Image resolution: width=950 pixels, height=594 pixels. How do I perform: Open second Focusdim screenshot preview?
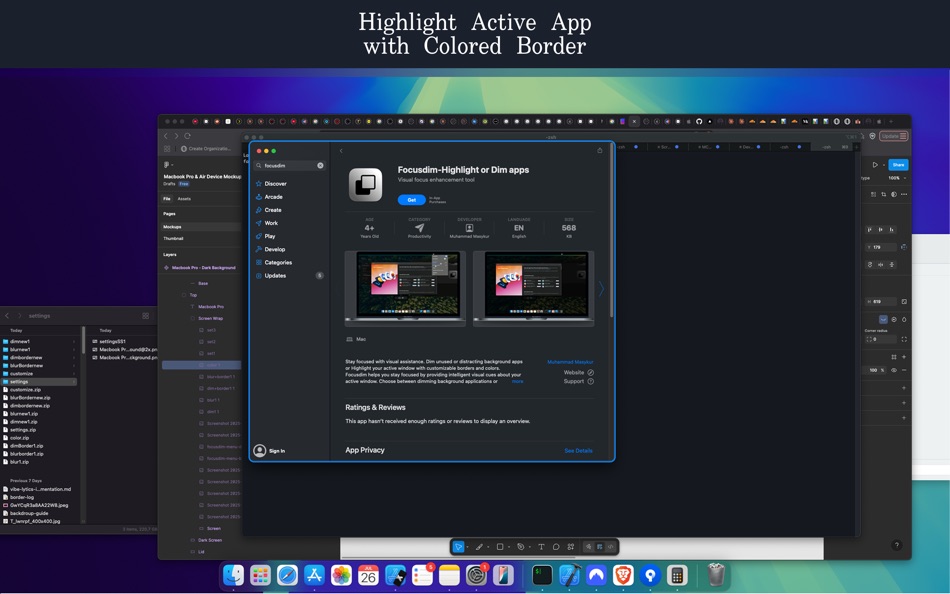pos(534,289)
